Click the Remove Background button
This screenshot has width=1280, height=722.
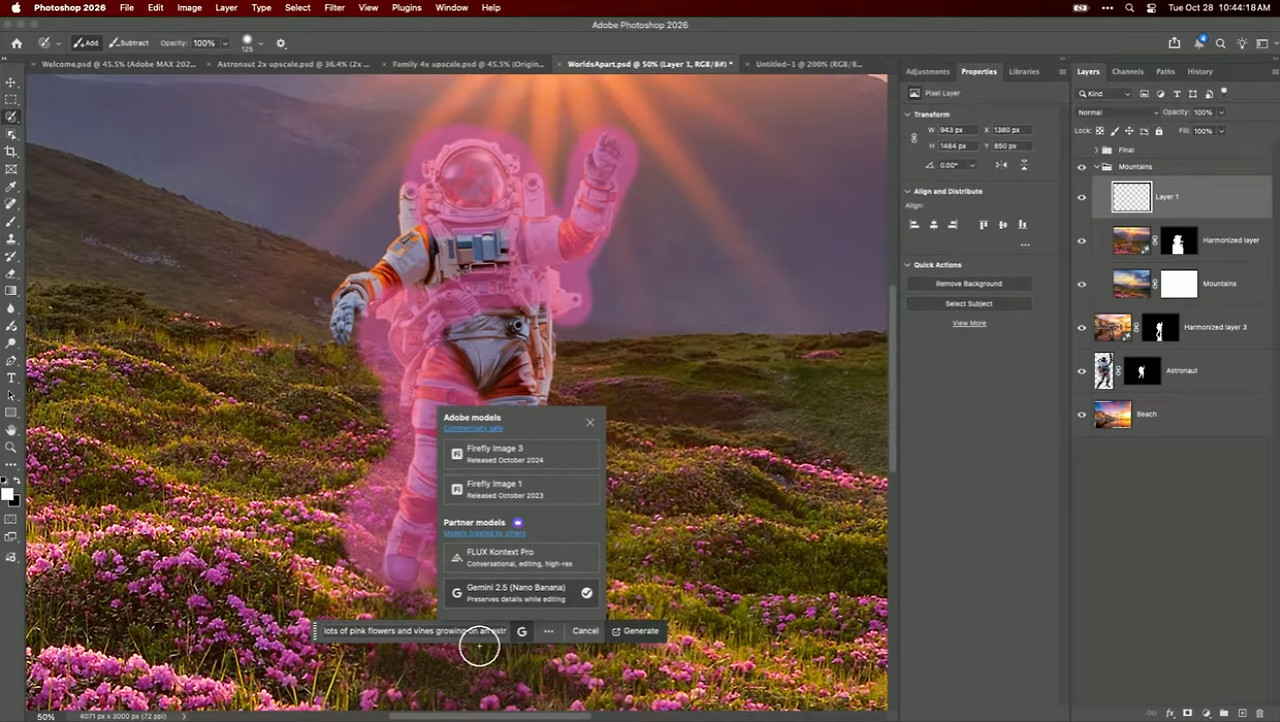coord(968,284)
